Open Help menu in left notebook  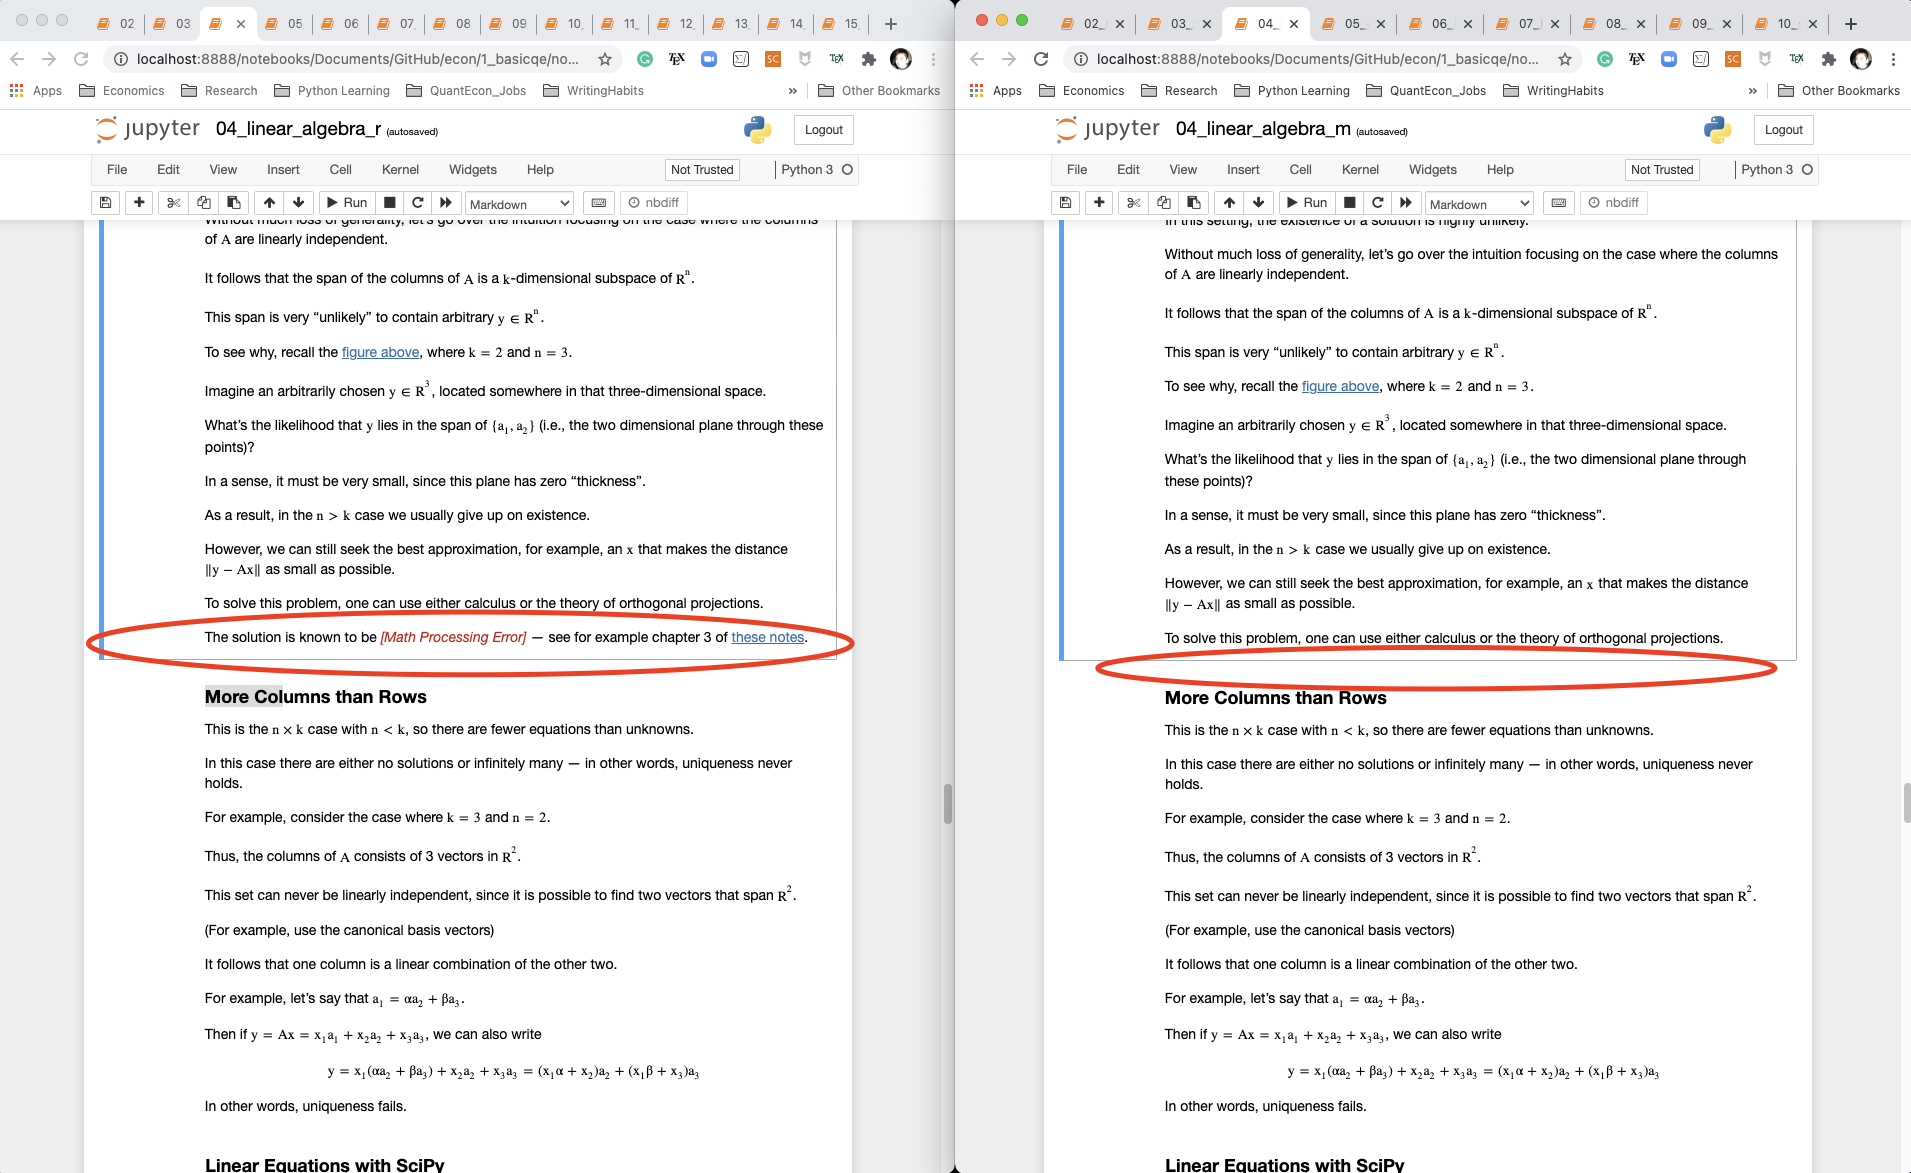[x=540, y=170]
